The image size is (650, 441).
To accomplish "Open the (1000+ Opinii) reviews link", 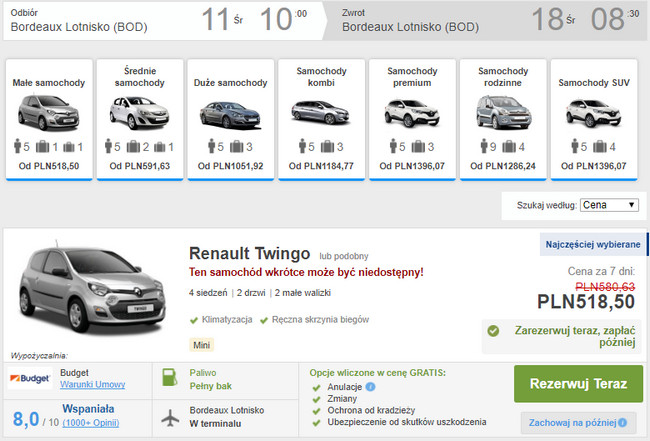I will 91,423.
